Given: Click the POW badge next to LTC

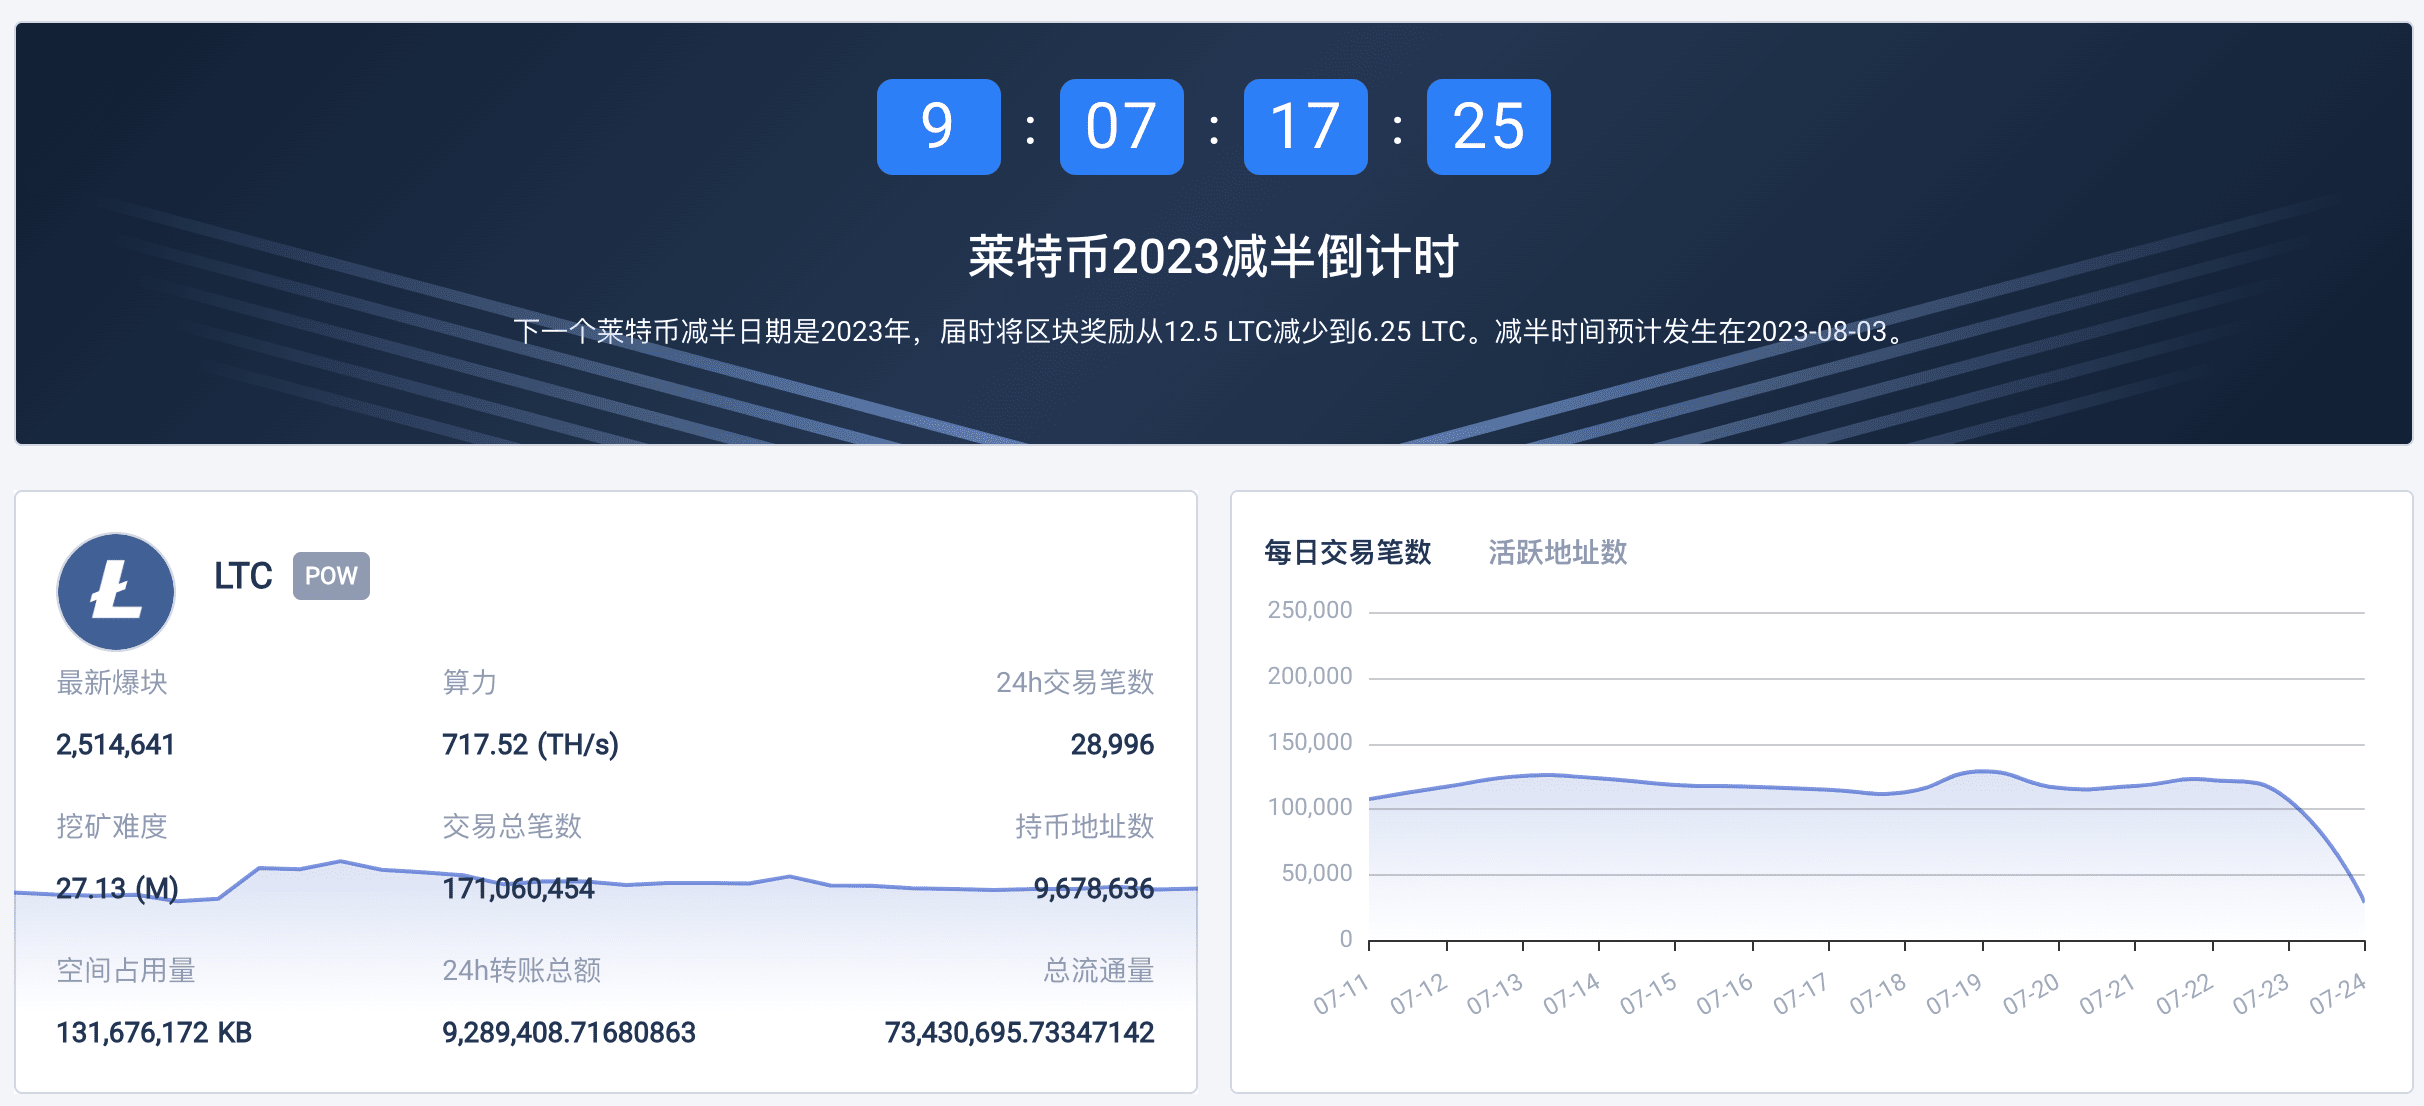Looking at the screenshot, I should [x=331, y=576].
